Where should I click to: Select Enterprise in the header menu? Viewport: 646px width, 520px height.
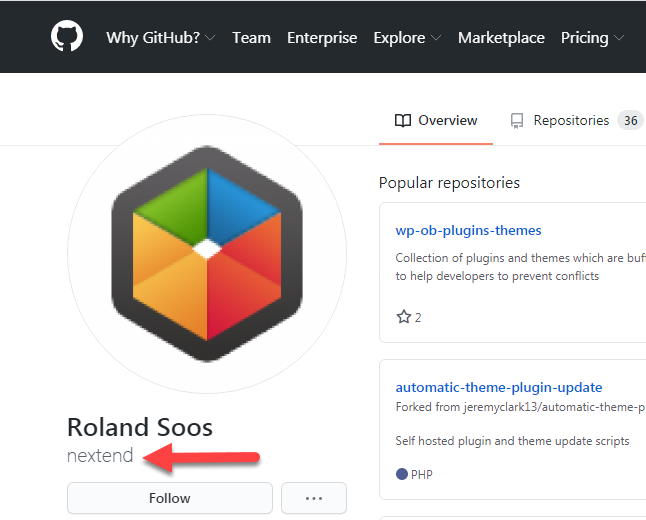[322, 38]
